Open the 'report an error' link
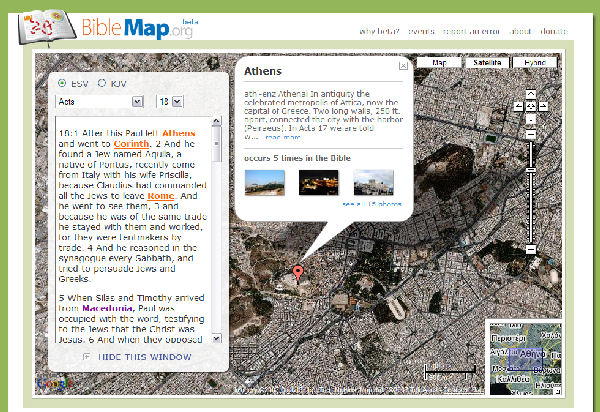The width and height of the screenshot is (600, 412). [471, 31]
